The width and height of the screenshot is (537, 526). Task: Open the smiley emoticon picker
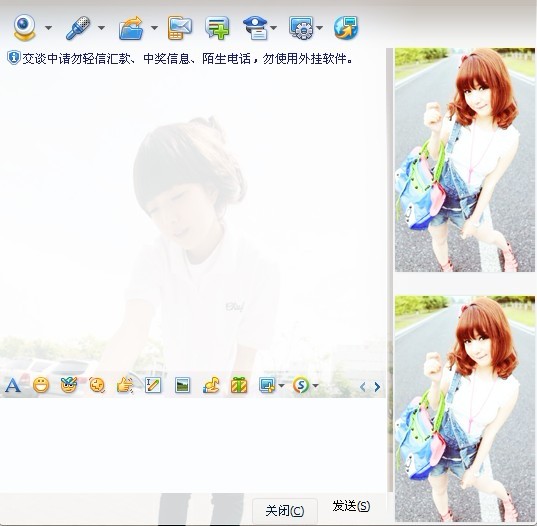tap(41, 386)
